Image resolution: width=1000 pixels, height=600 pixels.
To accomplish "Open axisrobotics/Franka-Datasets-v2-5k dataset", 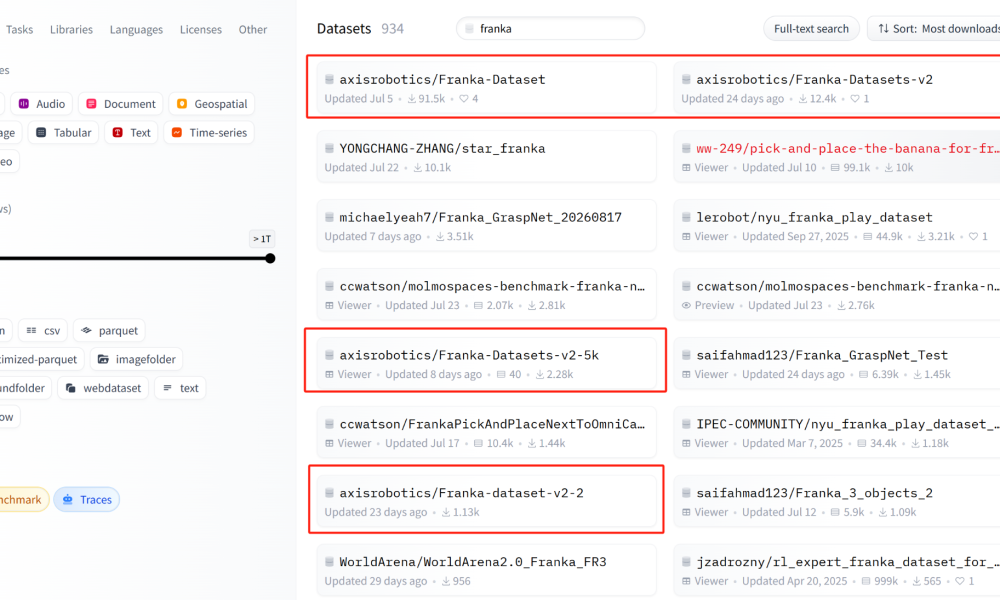I will click(x=487, y=363).
